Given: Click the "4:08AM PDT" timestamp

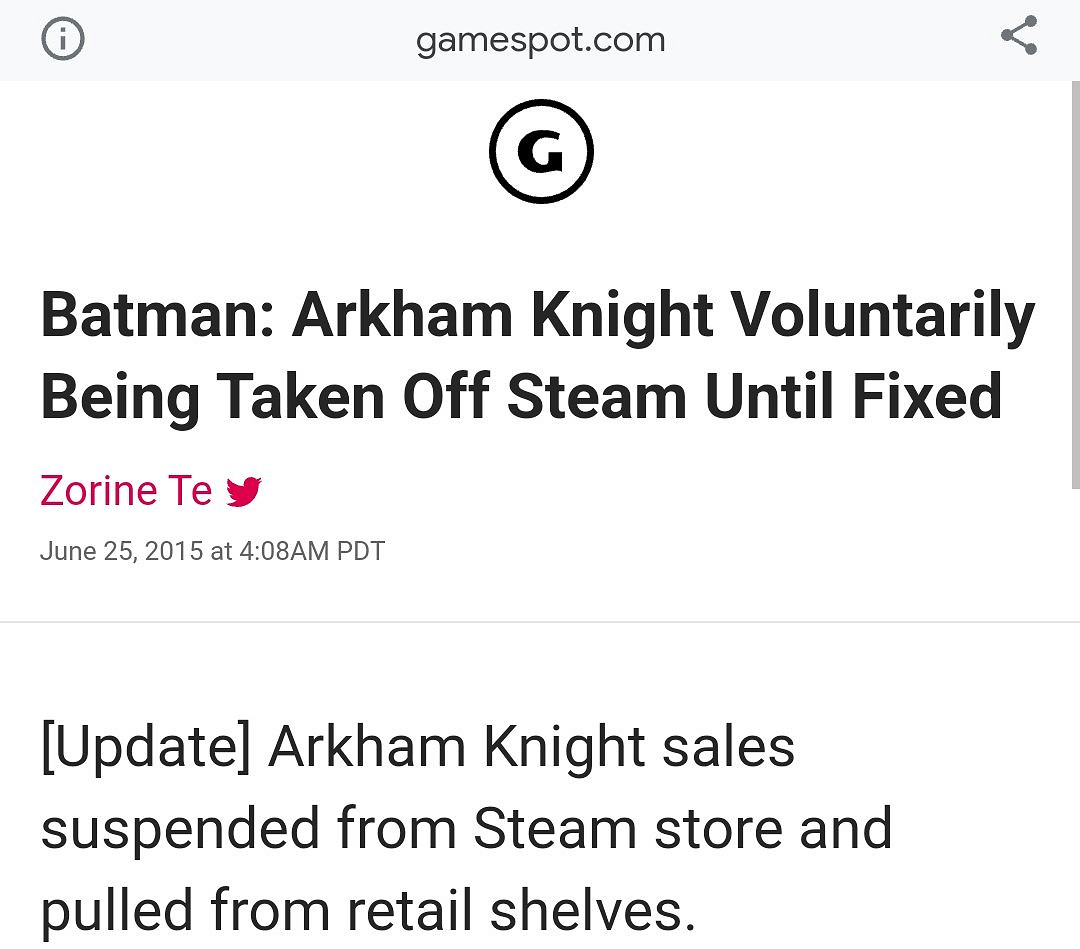Looking at the screenshot, I should point(311,551).
